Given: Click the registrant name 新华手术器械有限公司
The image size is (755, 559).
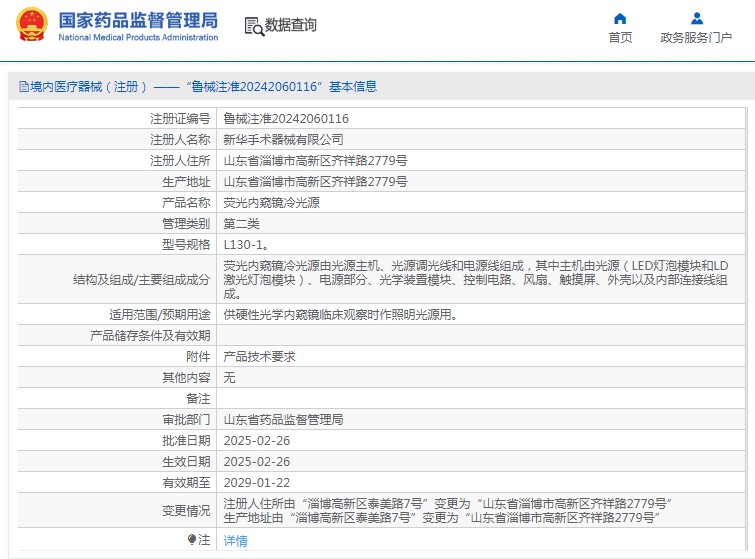Looking at the screenshot, I should [283, 140].
